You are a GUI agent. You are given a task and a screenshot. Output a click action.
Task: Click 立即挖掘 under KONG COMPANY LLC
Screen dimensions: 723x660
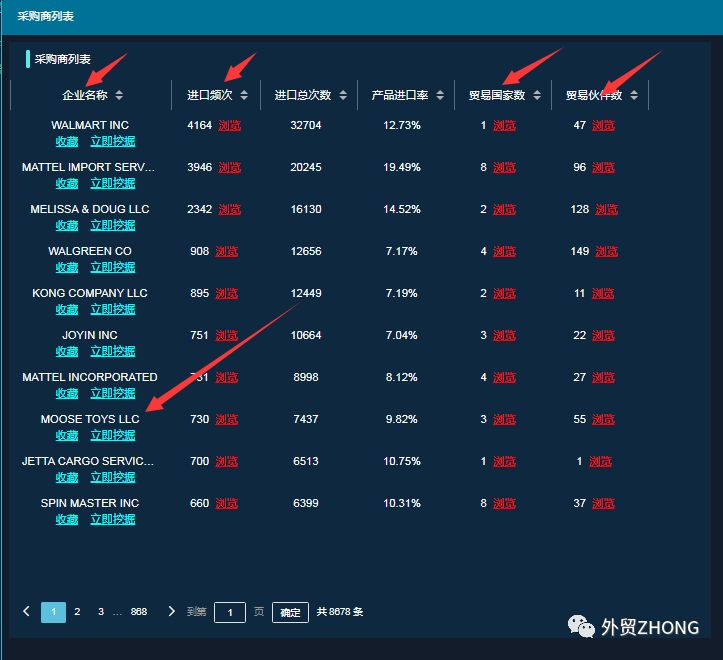click(113, 309)
